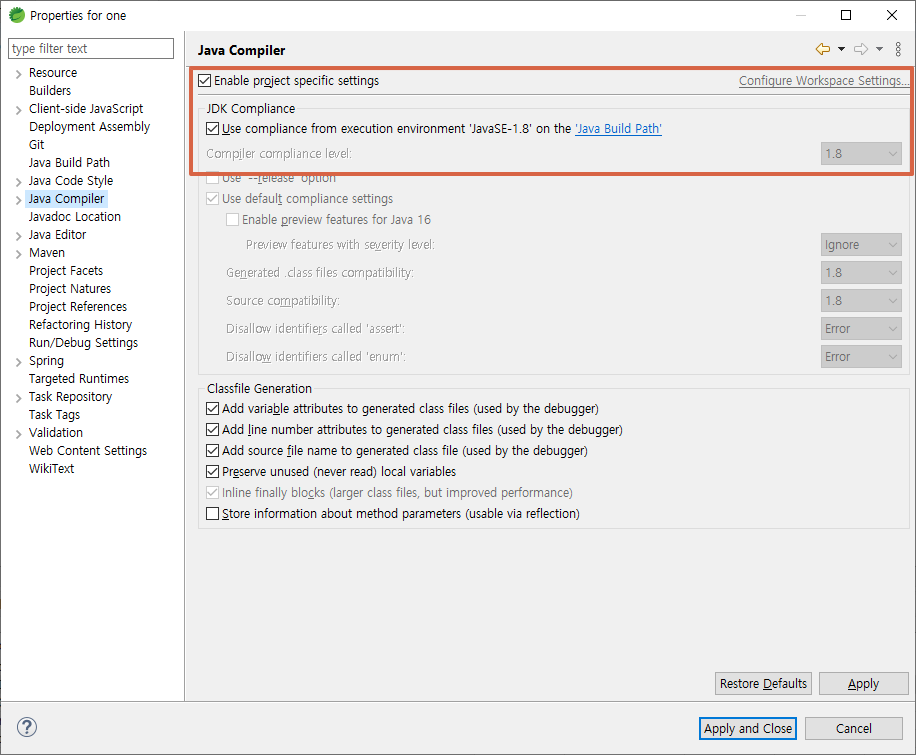Image resolution: width=916 pixels, height=755 pixels.
Task: Expand the Client-side JavaScript node
Action: tap(18, 110)
